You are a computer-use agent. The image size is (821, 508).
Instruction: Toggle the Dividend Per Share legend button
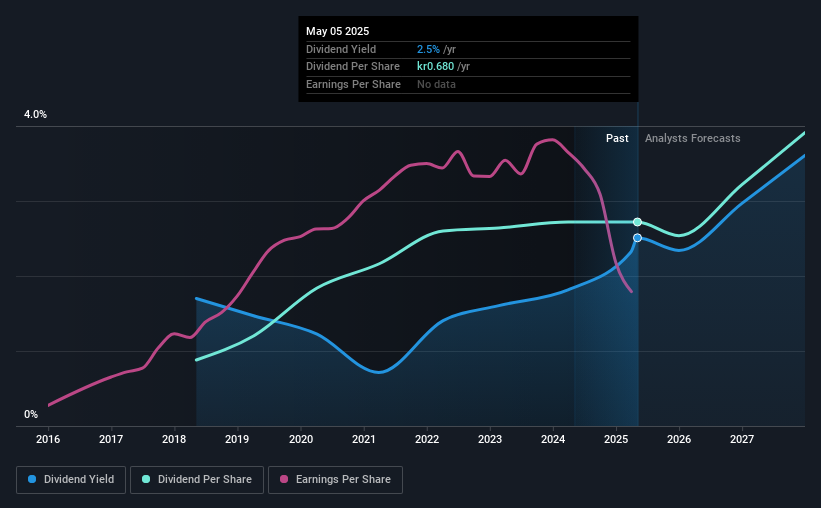coord(197,480)
